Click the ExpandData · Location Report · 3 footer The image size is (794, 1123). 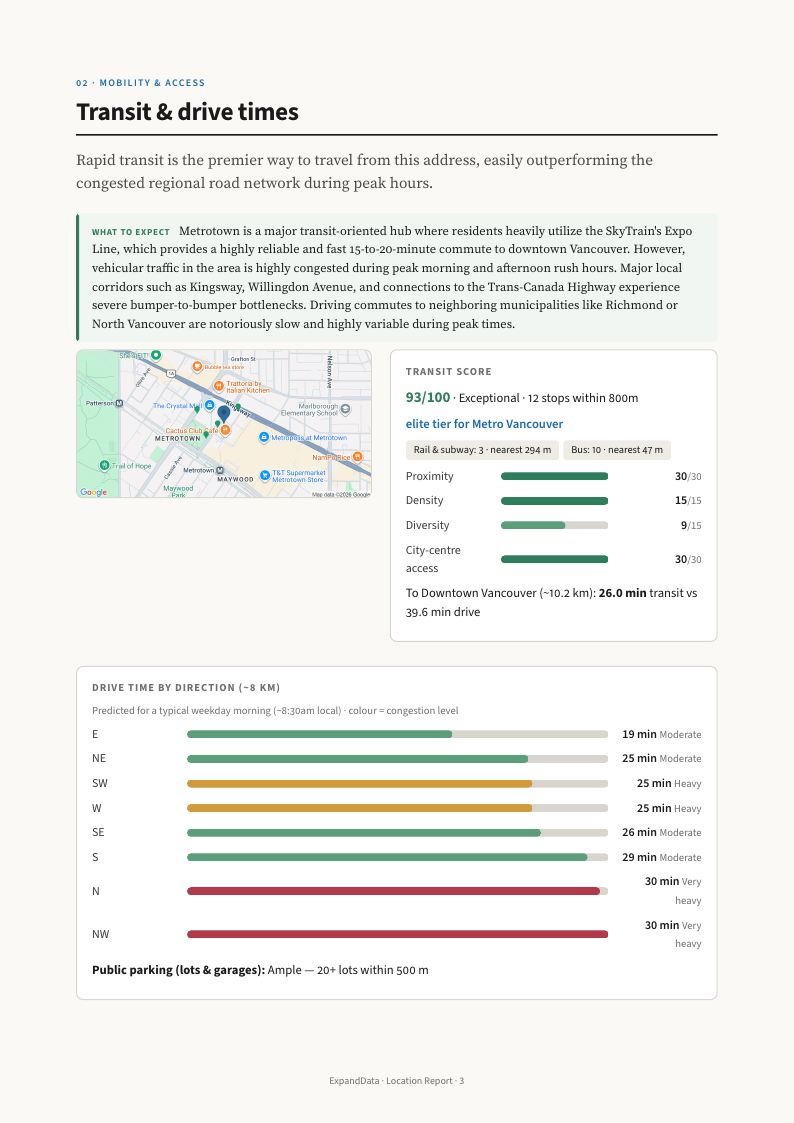point(397,1081)
